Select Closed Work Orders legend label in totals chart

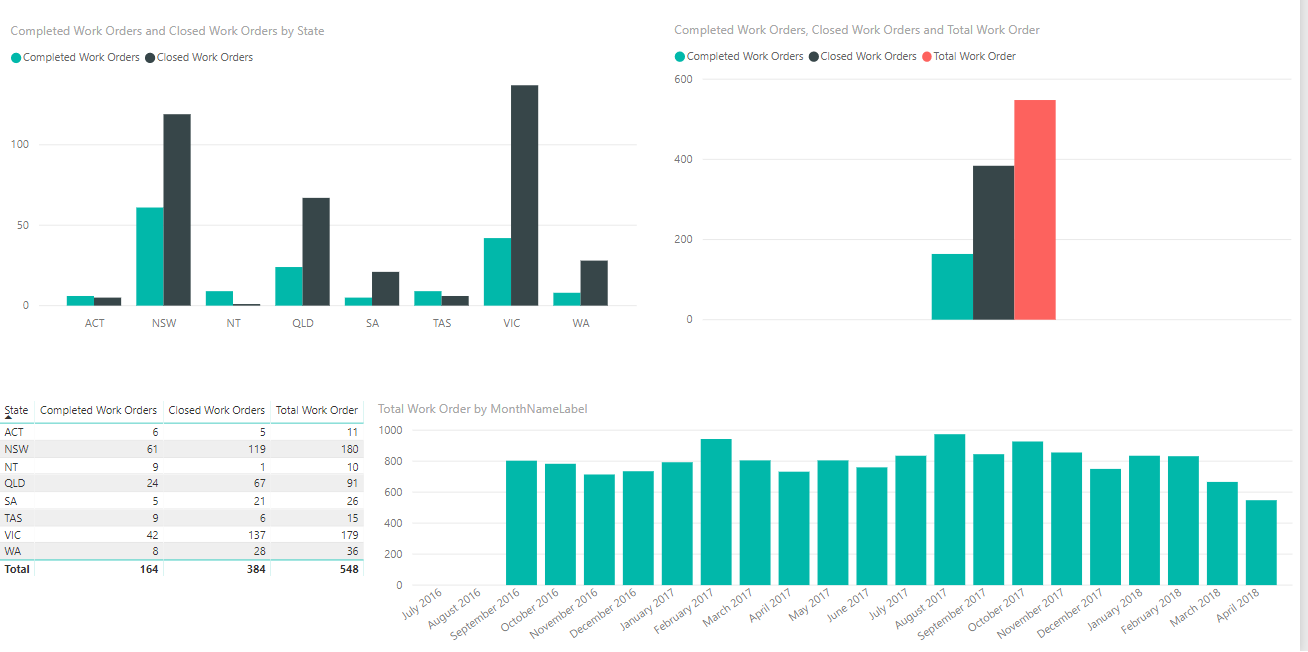[868, 57]
